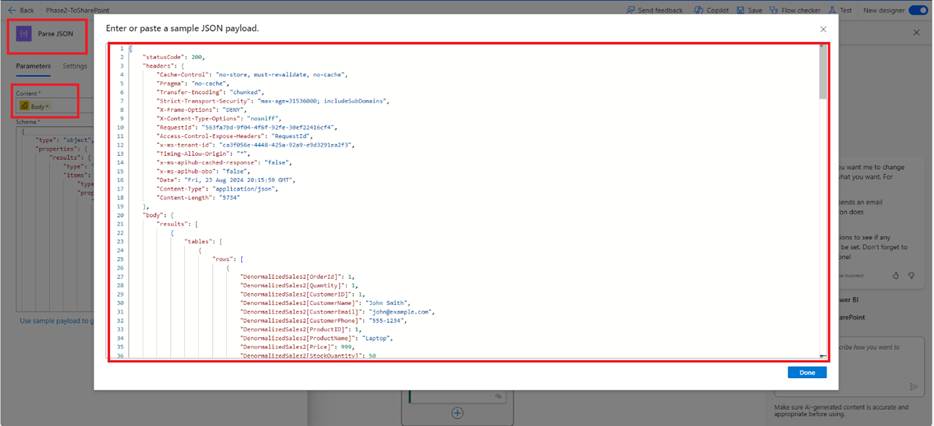934x426 pixels.
Task: Give thumbs up to Copilot response
Action: pos(896,275)
